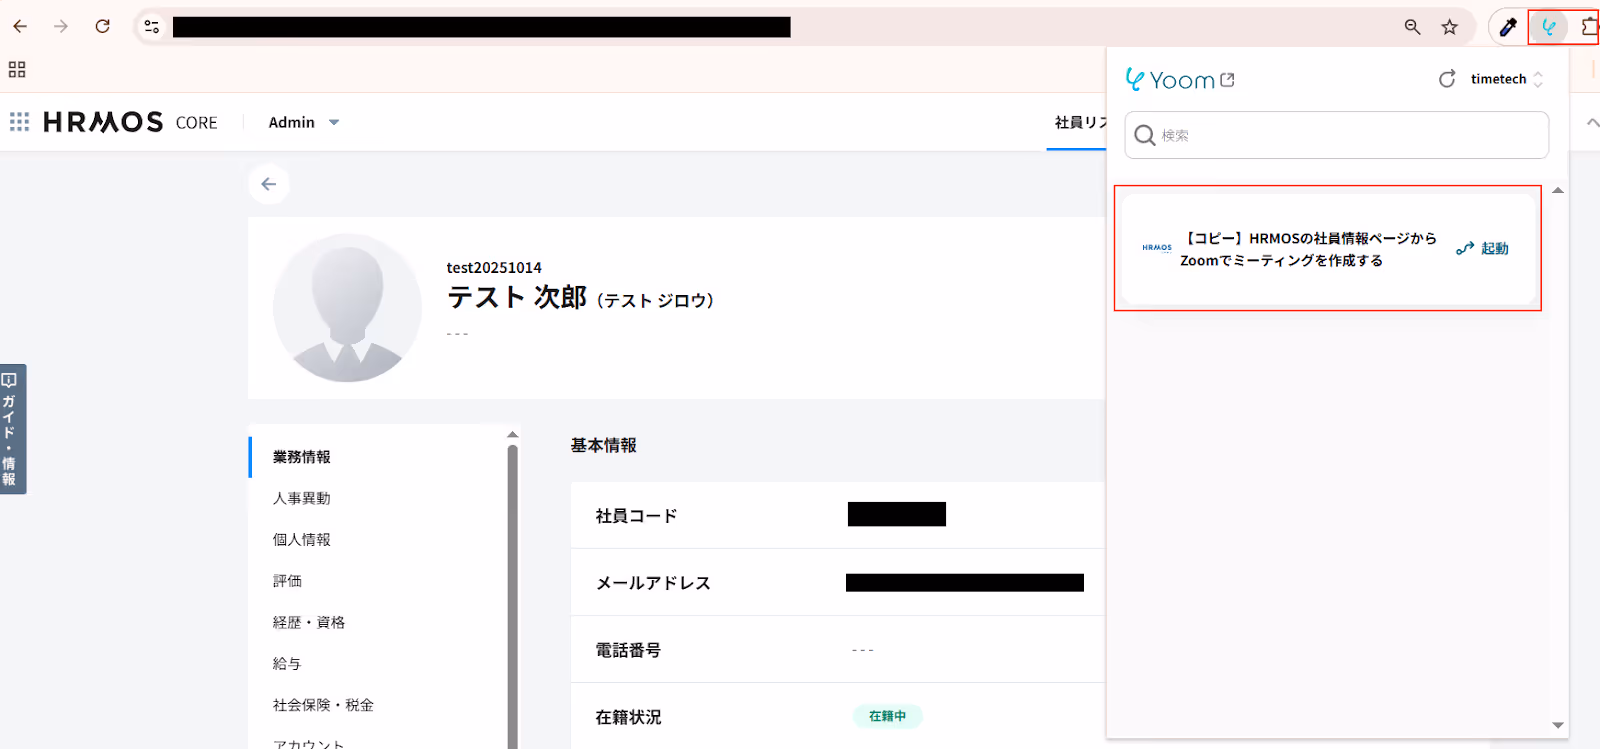Viewport: 1600px width, 749px height.
Task: Click the employee name テスト 次郎
Action: pyautogui.click(x=517, y=298)
